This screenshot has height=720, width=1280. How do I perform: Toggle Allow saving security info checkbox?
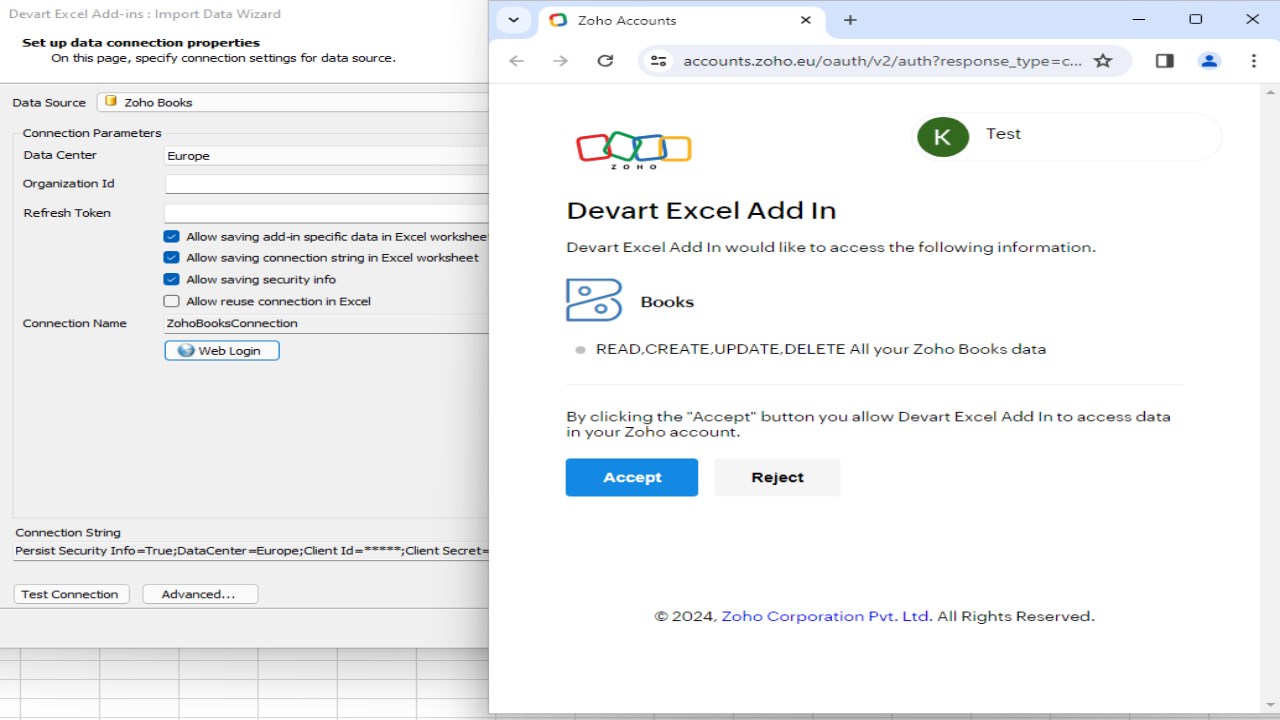pos(171,280)
